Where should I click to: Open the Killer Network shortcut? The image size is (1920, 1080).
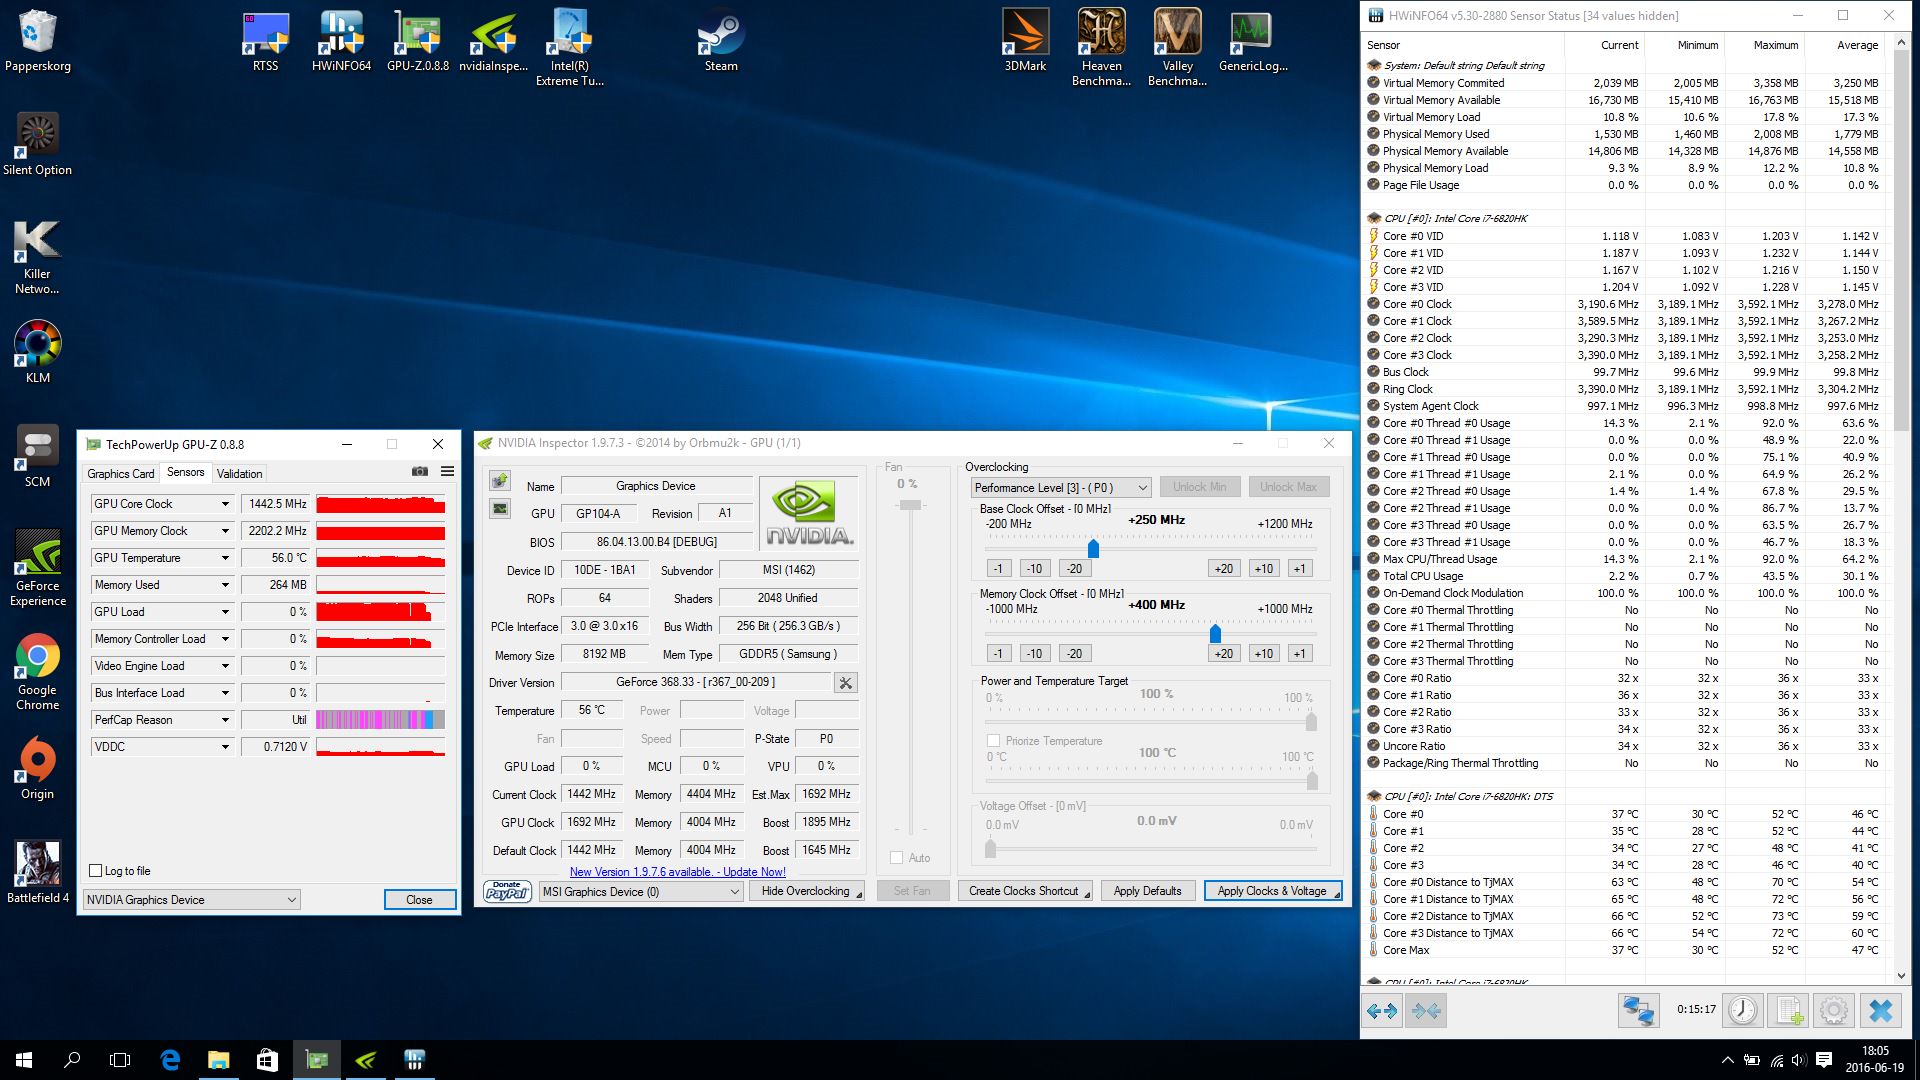[38, 257]
